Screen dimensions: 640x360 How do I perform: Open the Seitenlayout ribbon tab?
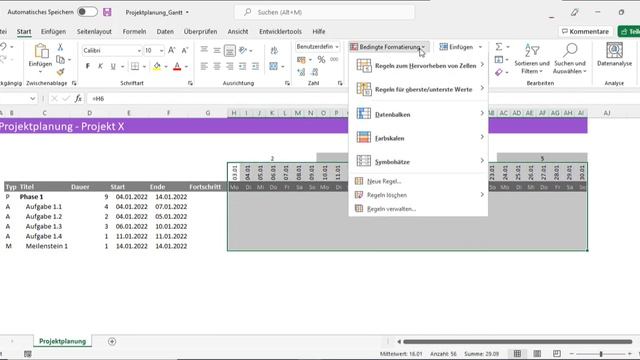click(94, 31)
